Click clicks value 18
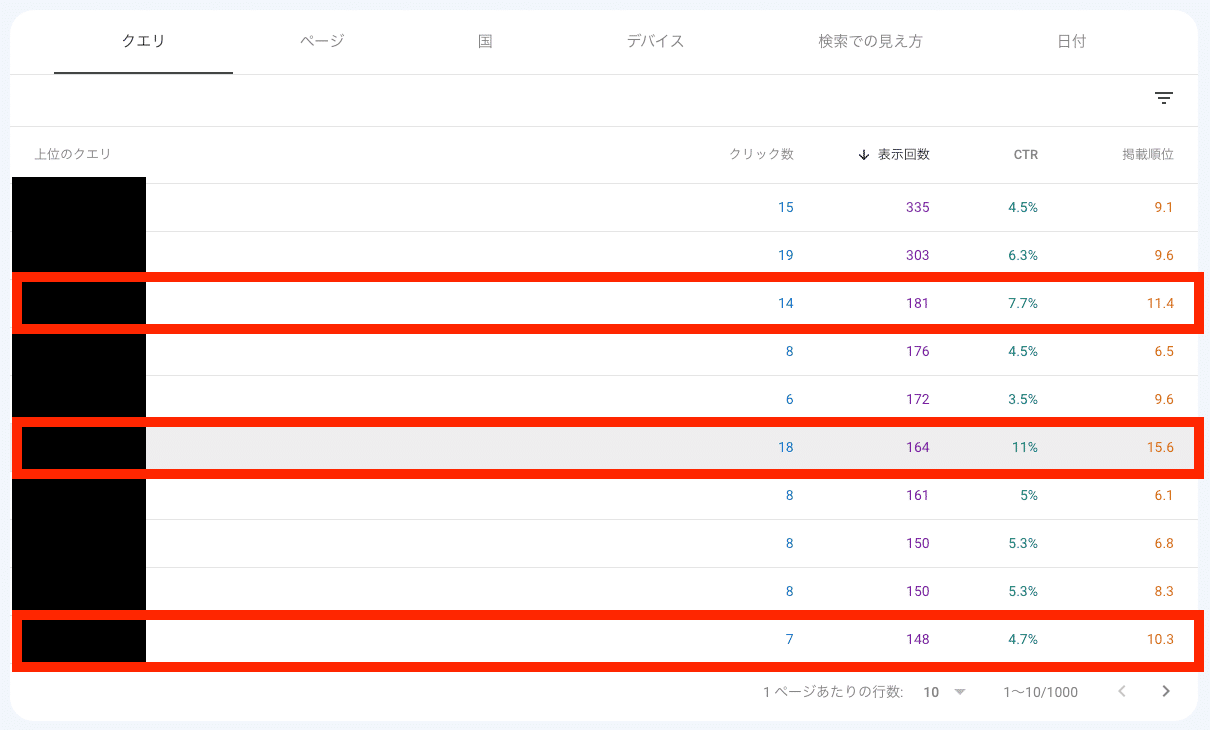1210x730 pixels. 786,447
